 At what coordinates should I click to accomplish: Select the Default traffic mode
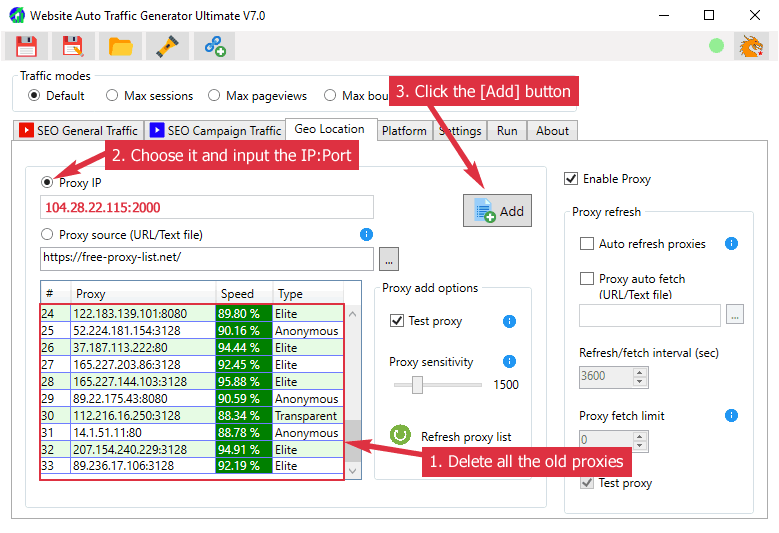(x=56, y=95)
